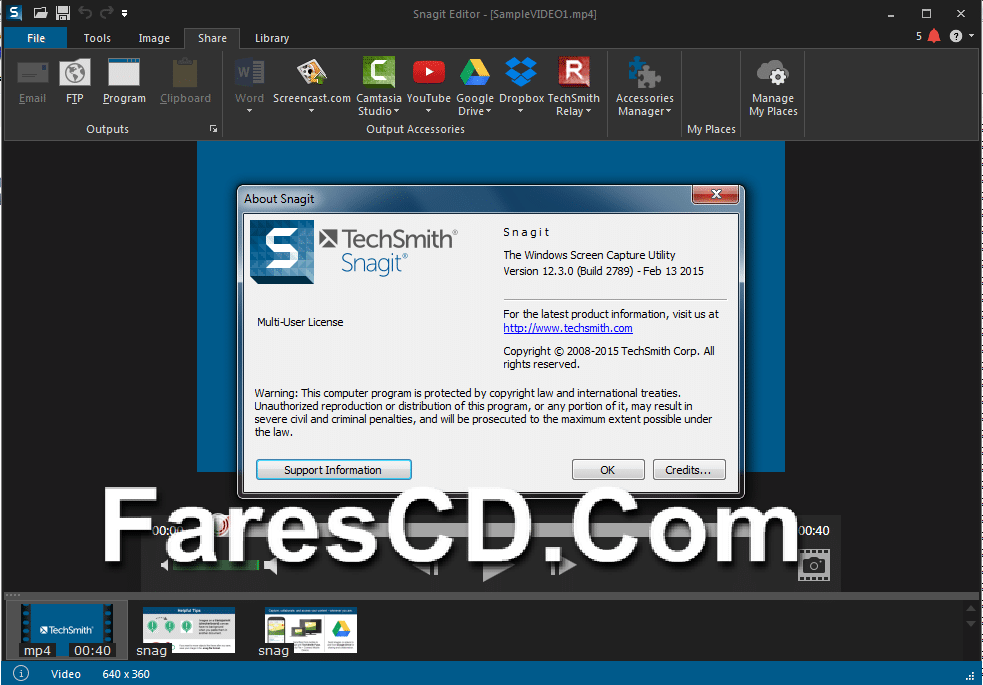This screenshot has height=685, width=983.
Task: Click the Google Drive icon
Action: (475, 73)
